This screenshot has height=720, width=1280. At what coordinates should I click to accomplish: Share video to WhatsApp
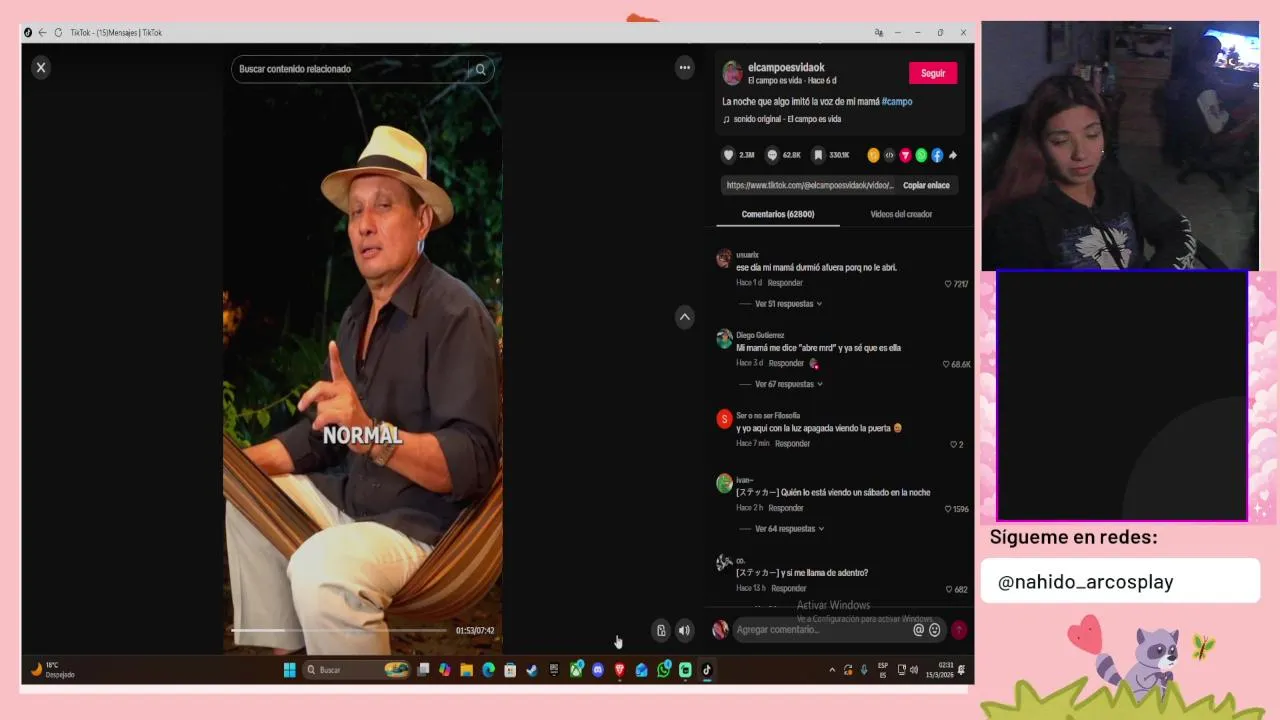pos(921,155)
